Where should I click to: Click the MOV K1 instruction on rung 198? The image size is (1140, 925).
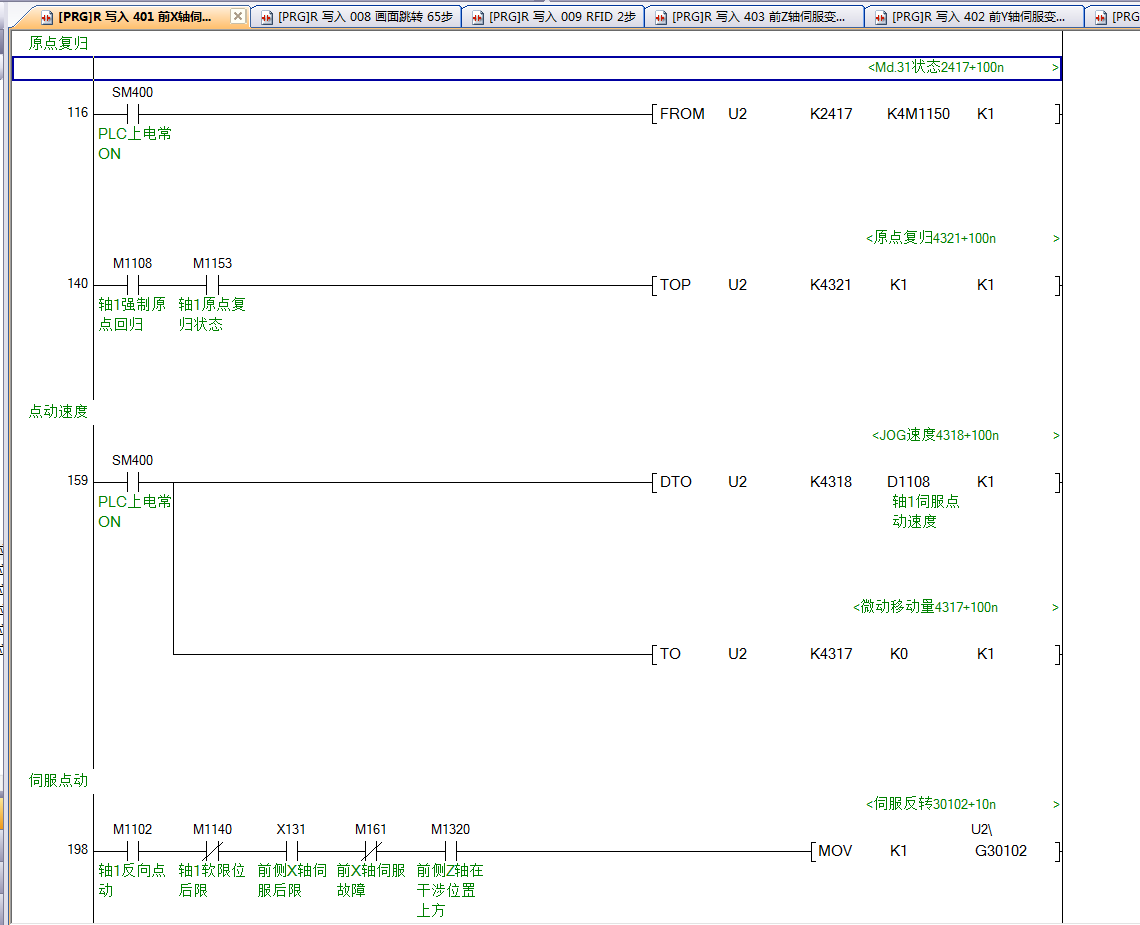pyautogui.click(x=835, y=852)
